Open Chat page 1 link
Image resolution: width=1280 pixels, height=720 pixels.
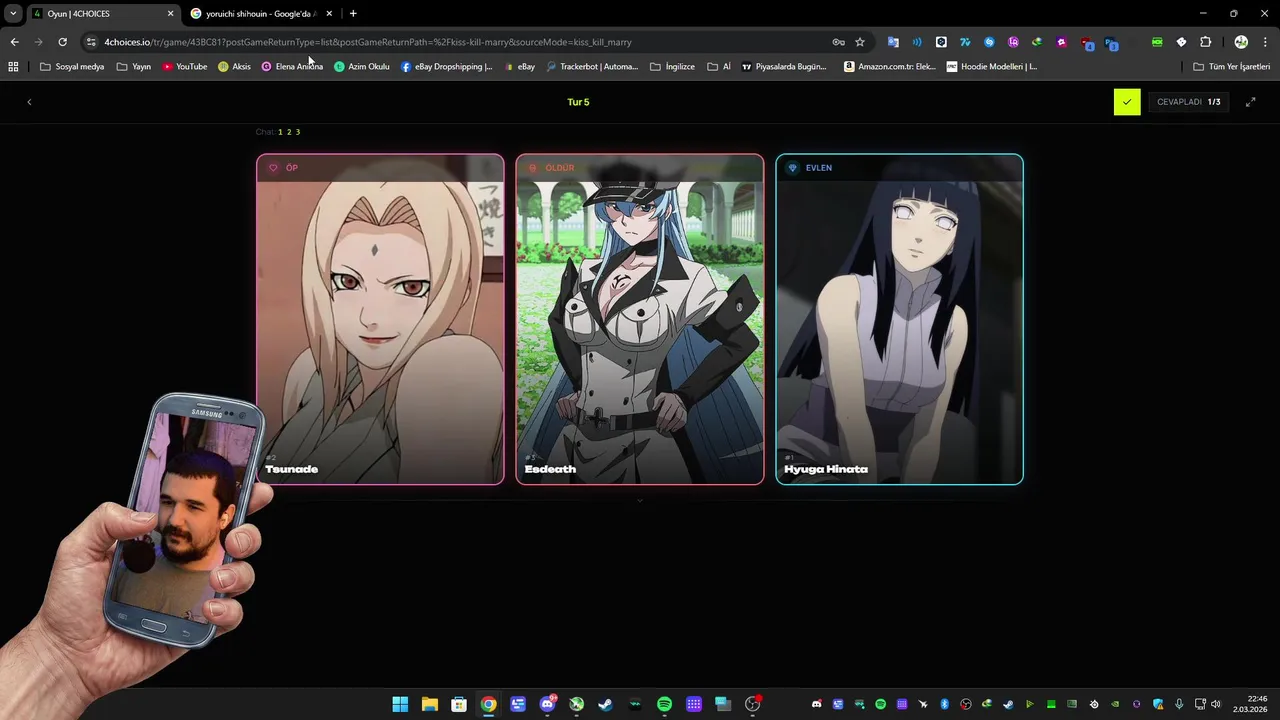point(280,132)
